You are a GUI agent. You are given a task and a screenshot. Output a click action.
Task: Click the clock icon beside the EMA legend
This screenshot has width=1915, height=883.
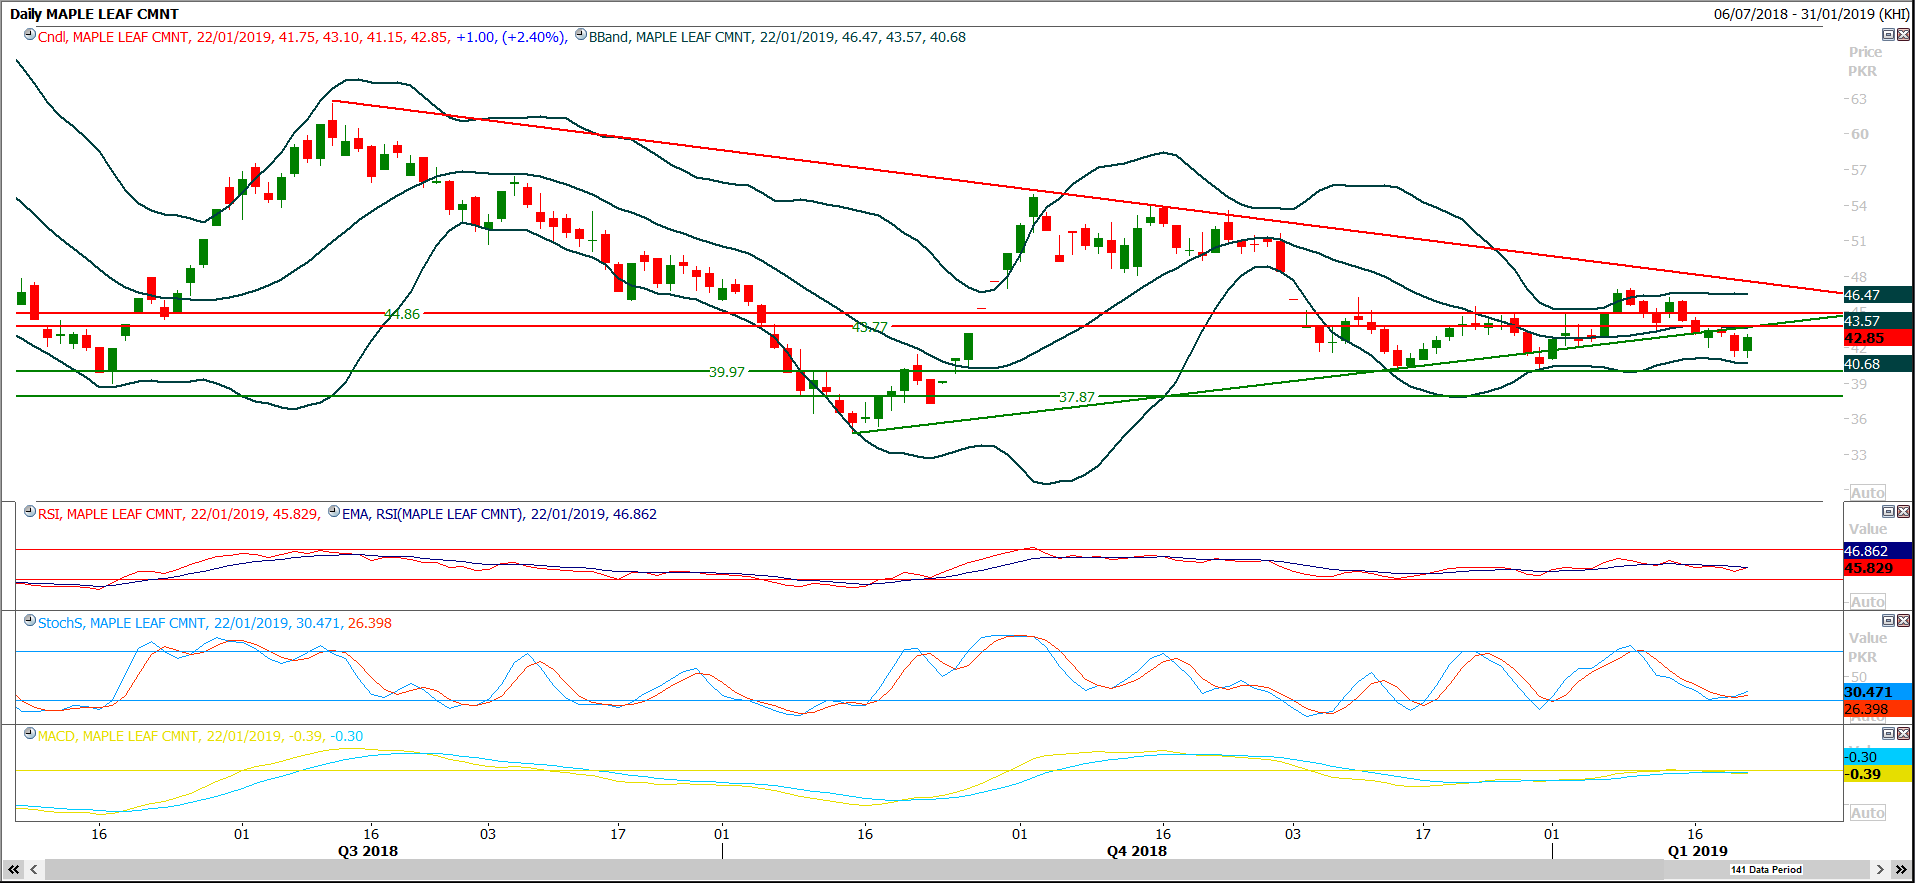click(334, 512)
